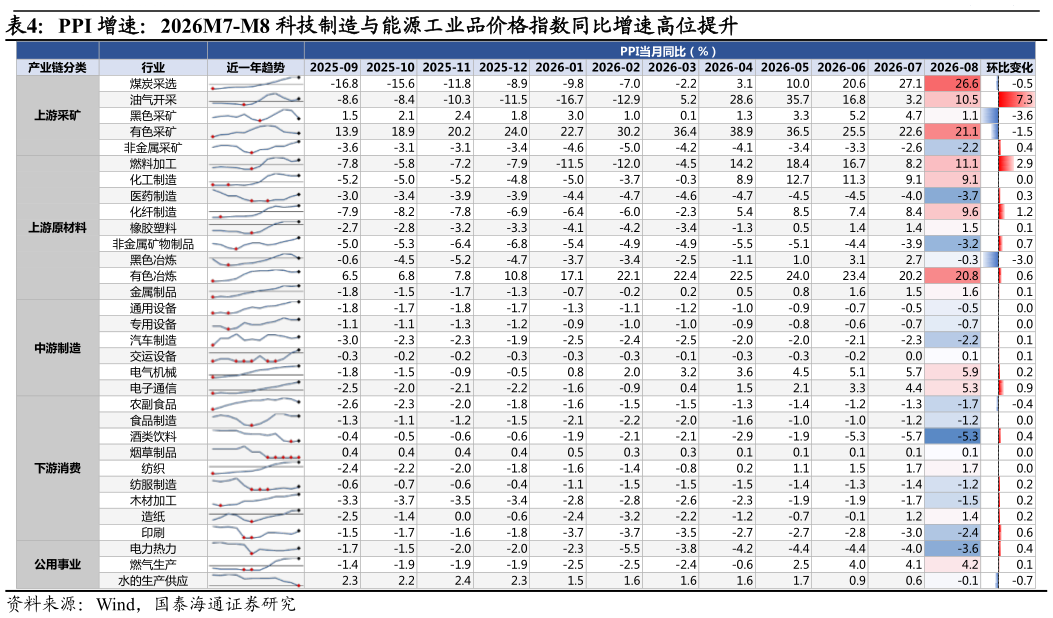Select the 烟草制品 industry name
Image resolution: width=1053 pixels, height=618 pixels.
(153, 452)
